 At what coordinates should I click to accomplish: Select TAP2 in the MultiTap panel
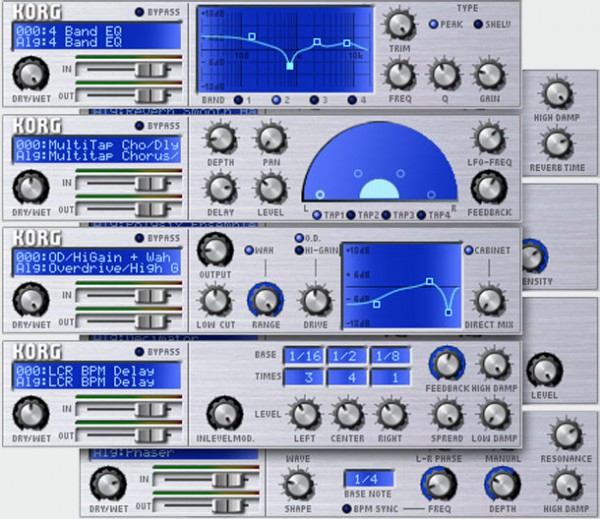click(x=351, y=215)
